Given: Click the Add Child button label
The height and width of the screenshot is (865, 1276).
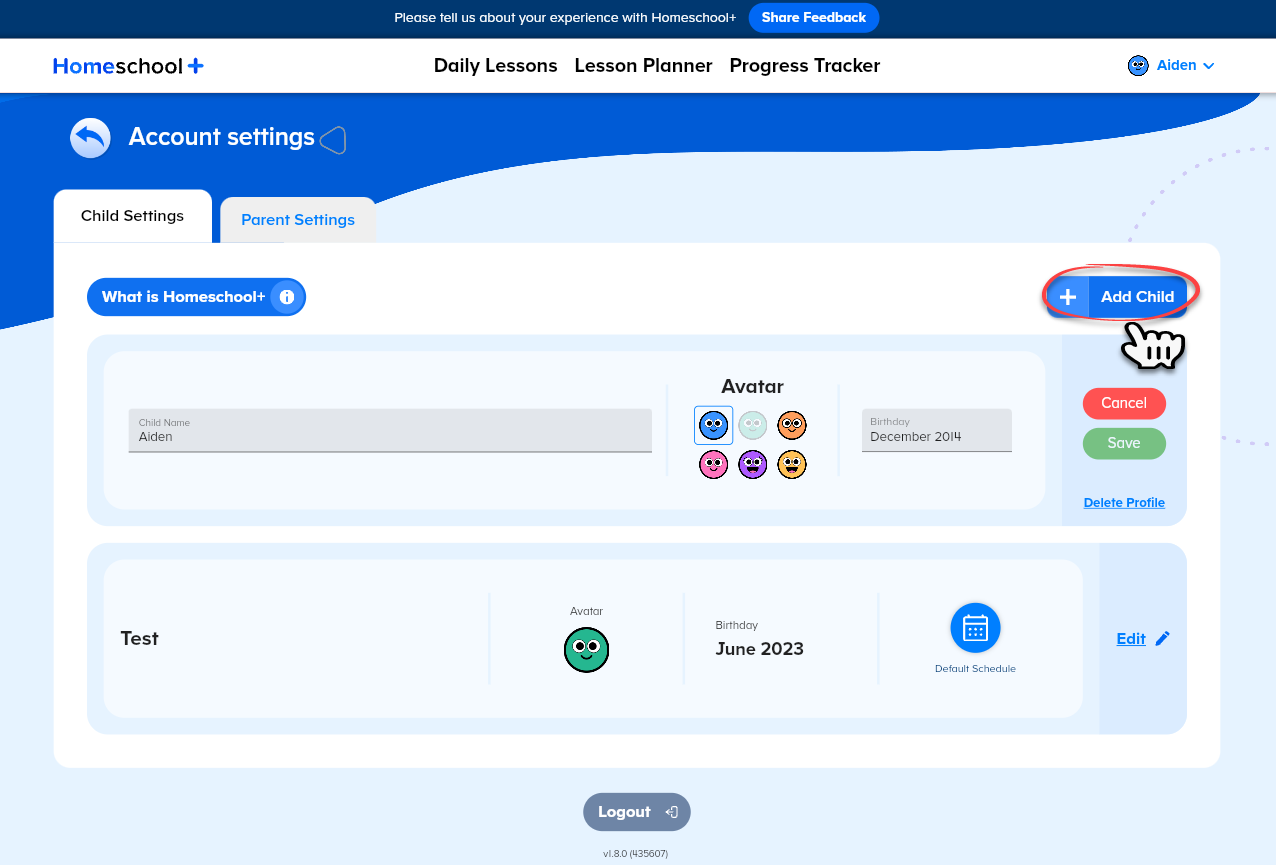Looking at the screenshot, I should (1137, 297).
